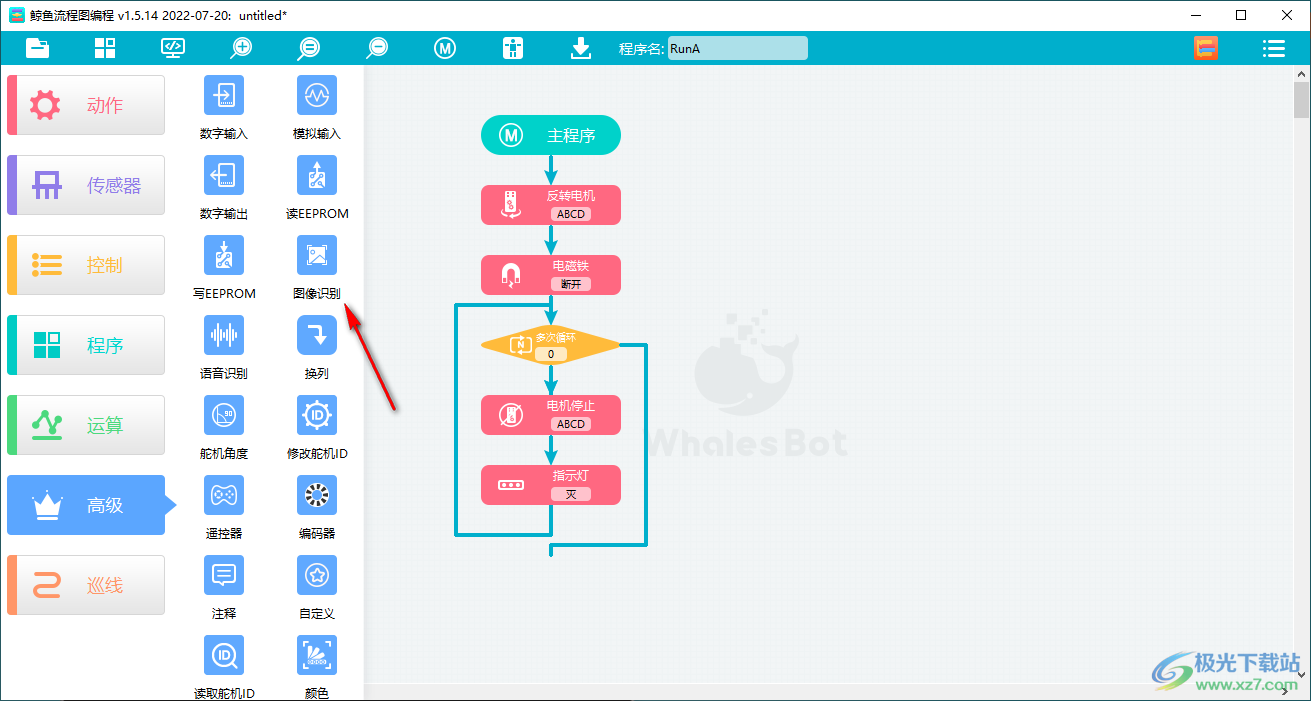The image size is (1311, 701).
Task: Select the 遥控器 gamepad block icon
Action: coord(223,495)
